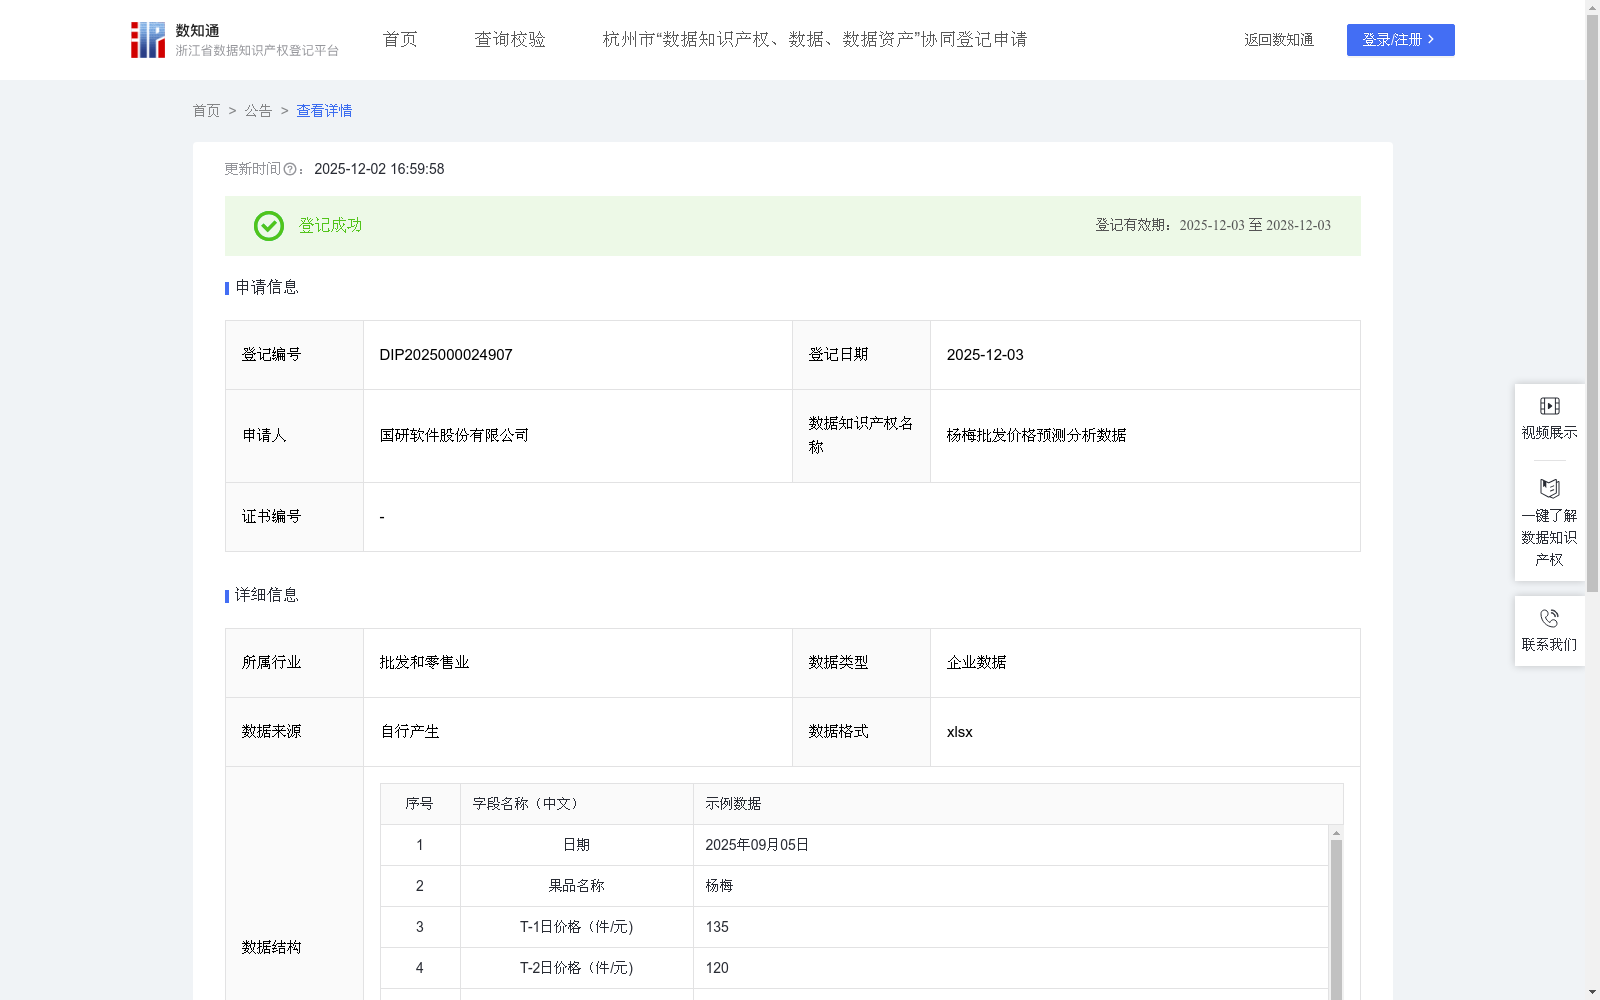Click the 返回数知通 link
1600x1000 pixels.
(1278, 39)
